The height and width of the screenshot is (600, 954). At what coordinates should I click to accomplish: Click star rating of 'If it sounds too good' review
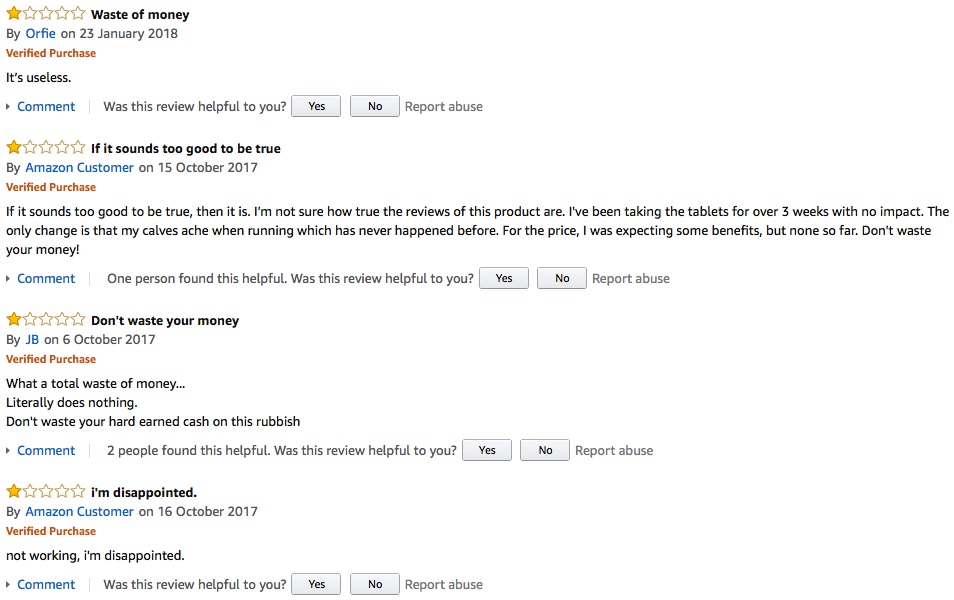46,148
